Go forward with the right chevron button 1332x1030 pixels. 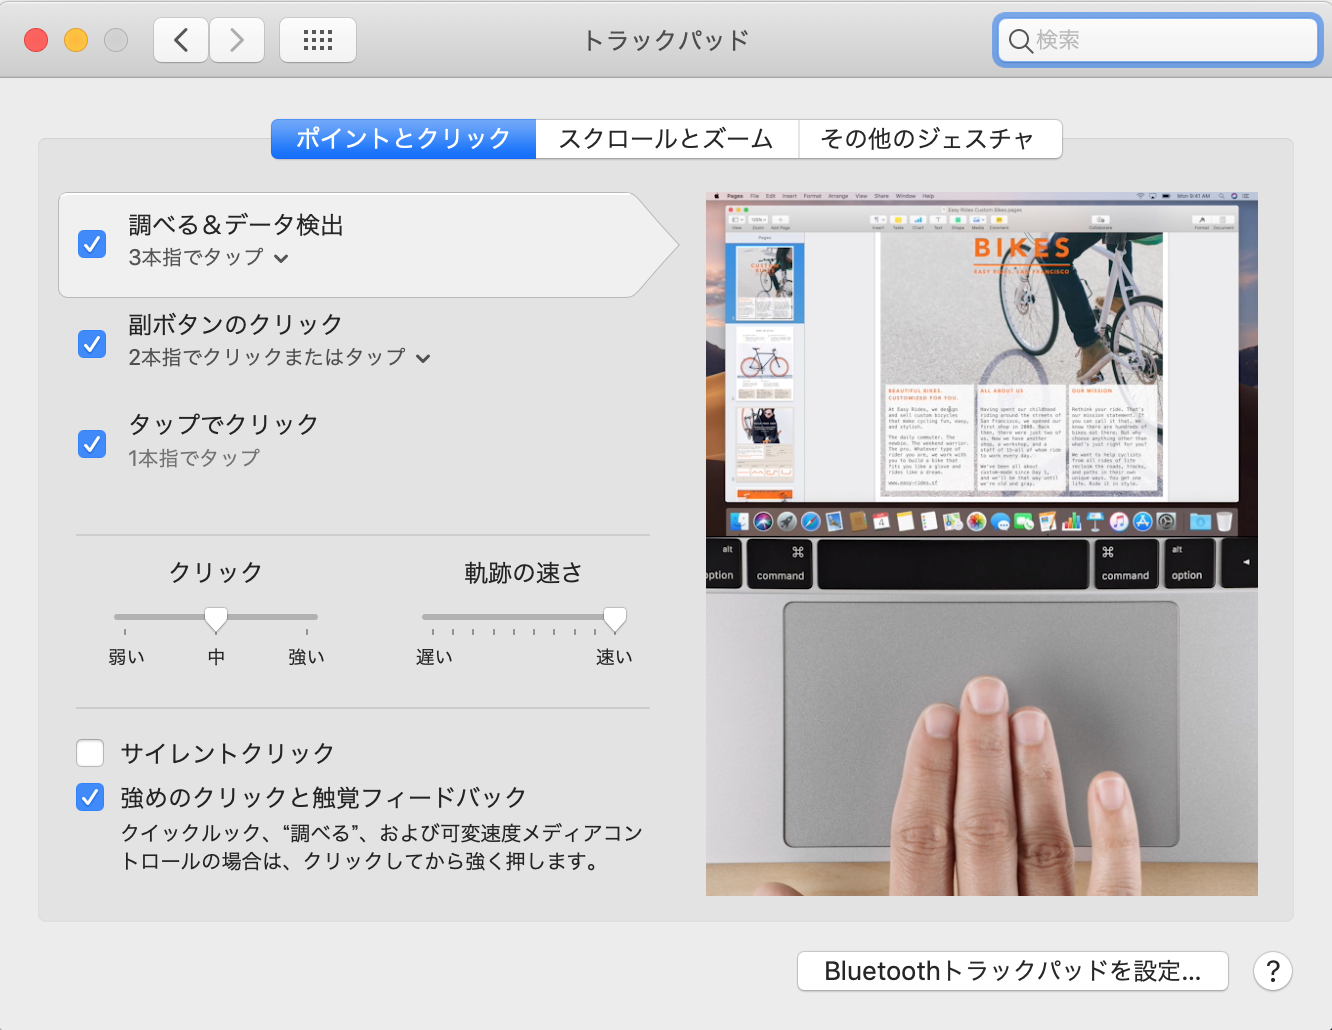[x=237, y=40]
